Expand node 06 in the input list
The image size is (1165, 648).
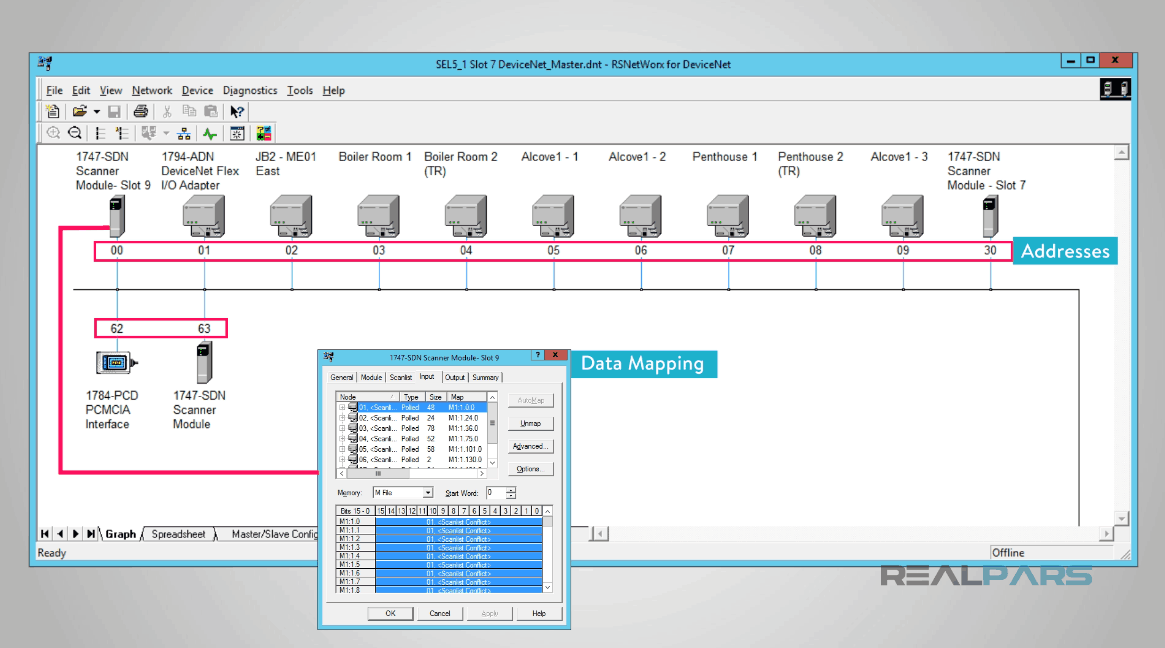point(342,459)
